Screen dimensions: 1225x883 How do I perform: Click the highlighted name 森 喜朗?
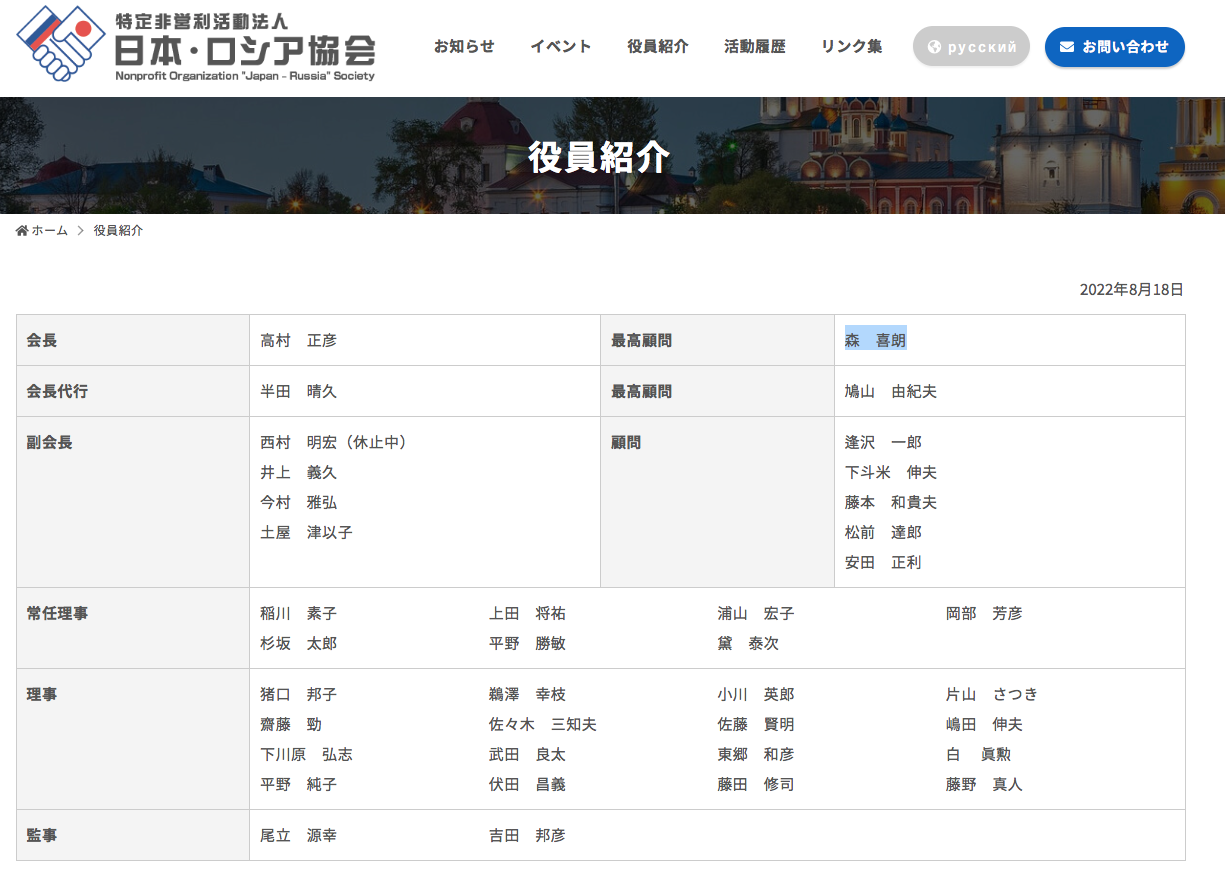coord(876,341)
